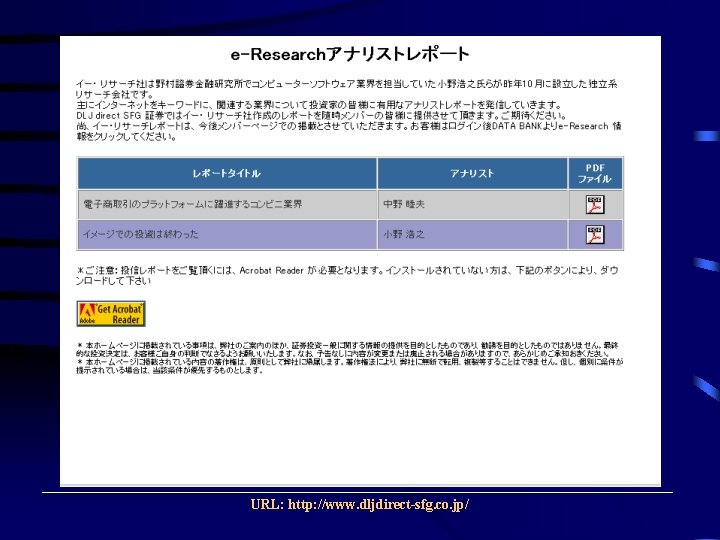
Task: Open PDF icon for 中野 睦夫 report
Action: tap(595, 204)
